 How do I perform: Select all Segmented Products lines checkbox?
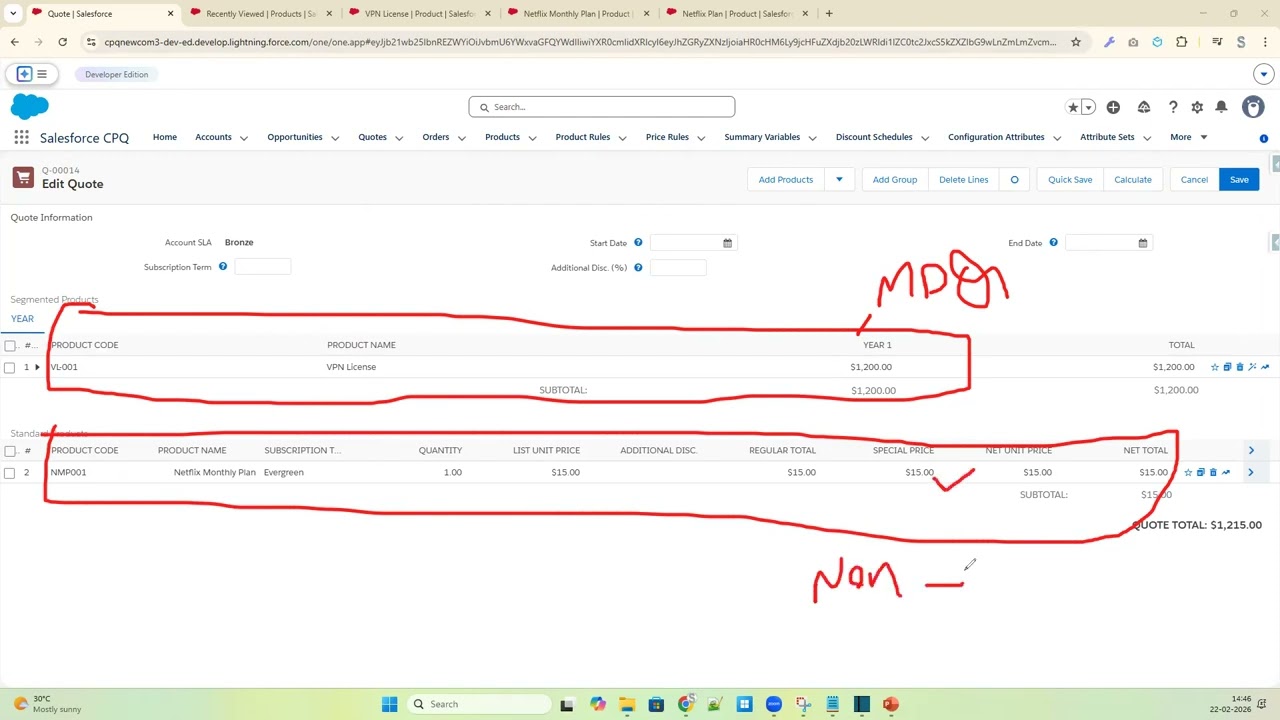10,346
